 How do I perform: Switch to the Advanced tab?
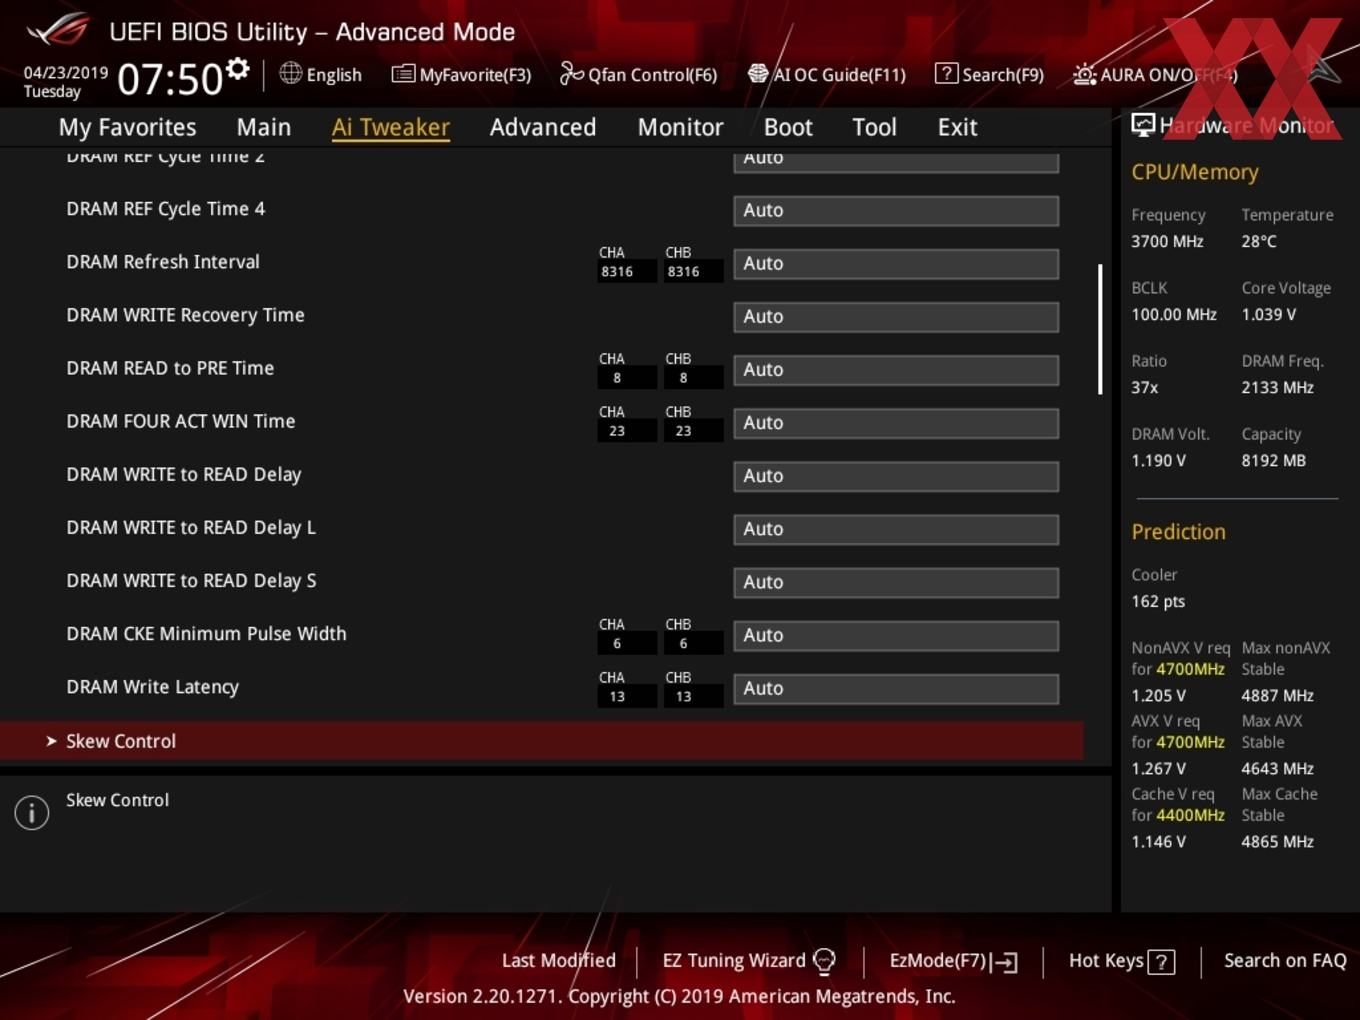543,127
